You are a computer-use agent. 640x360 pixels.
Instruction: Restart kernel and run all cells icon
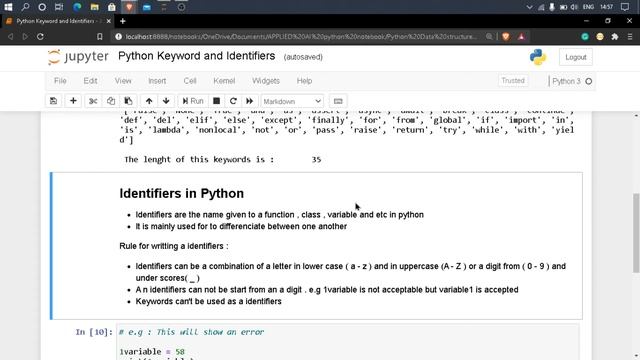pyautogui.click(x=249, y=101)
